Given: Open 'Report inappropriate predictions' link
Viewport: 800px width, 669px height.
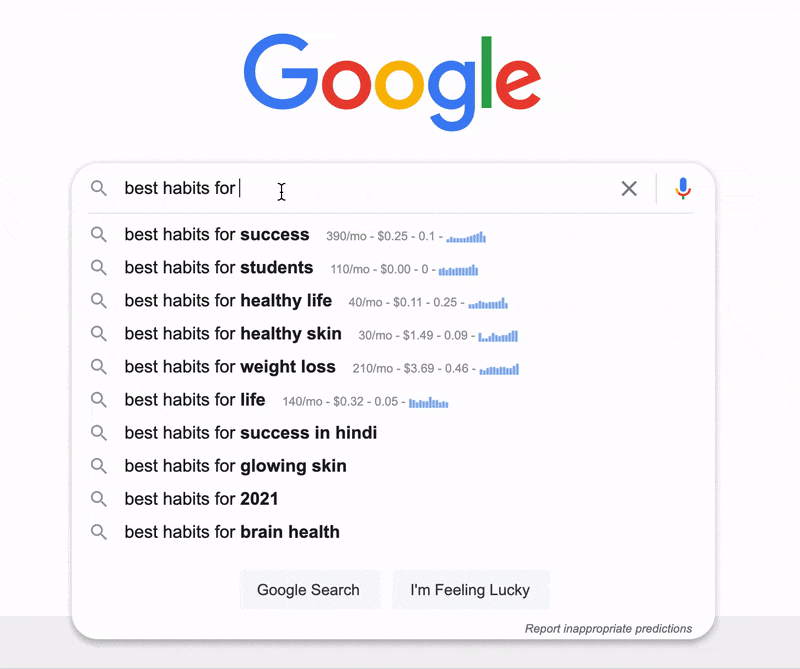Looking at the screenshot, I should click(608, 629).
